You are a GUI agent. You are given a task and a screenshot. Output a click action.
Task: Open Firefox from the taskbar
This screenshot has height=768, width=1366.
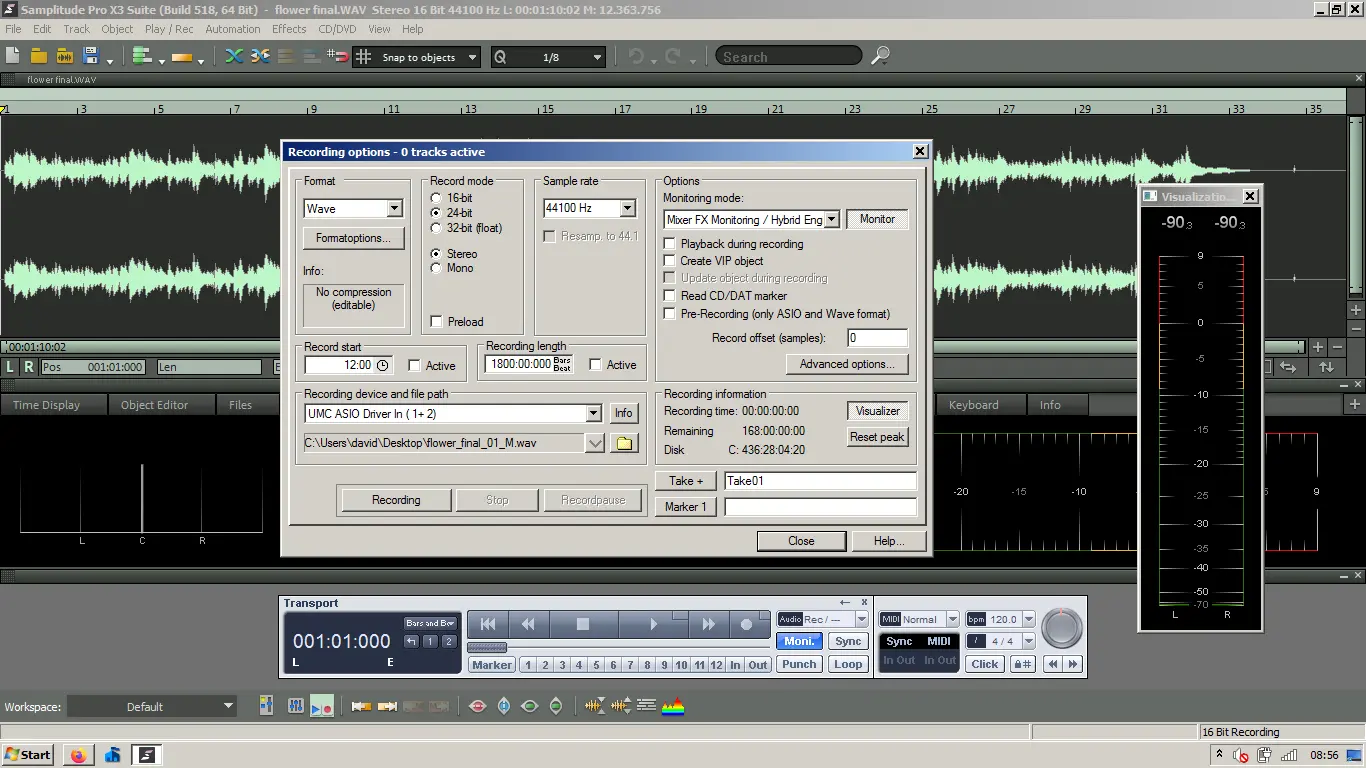(x=79, y=755)
